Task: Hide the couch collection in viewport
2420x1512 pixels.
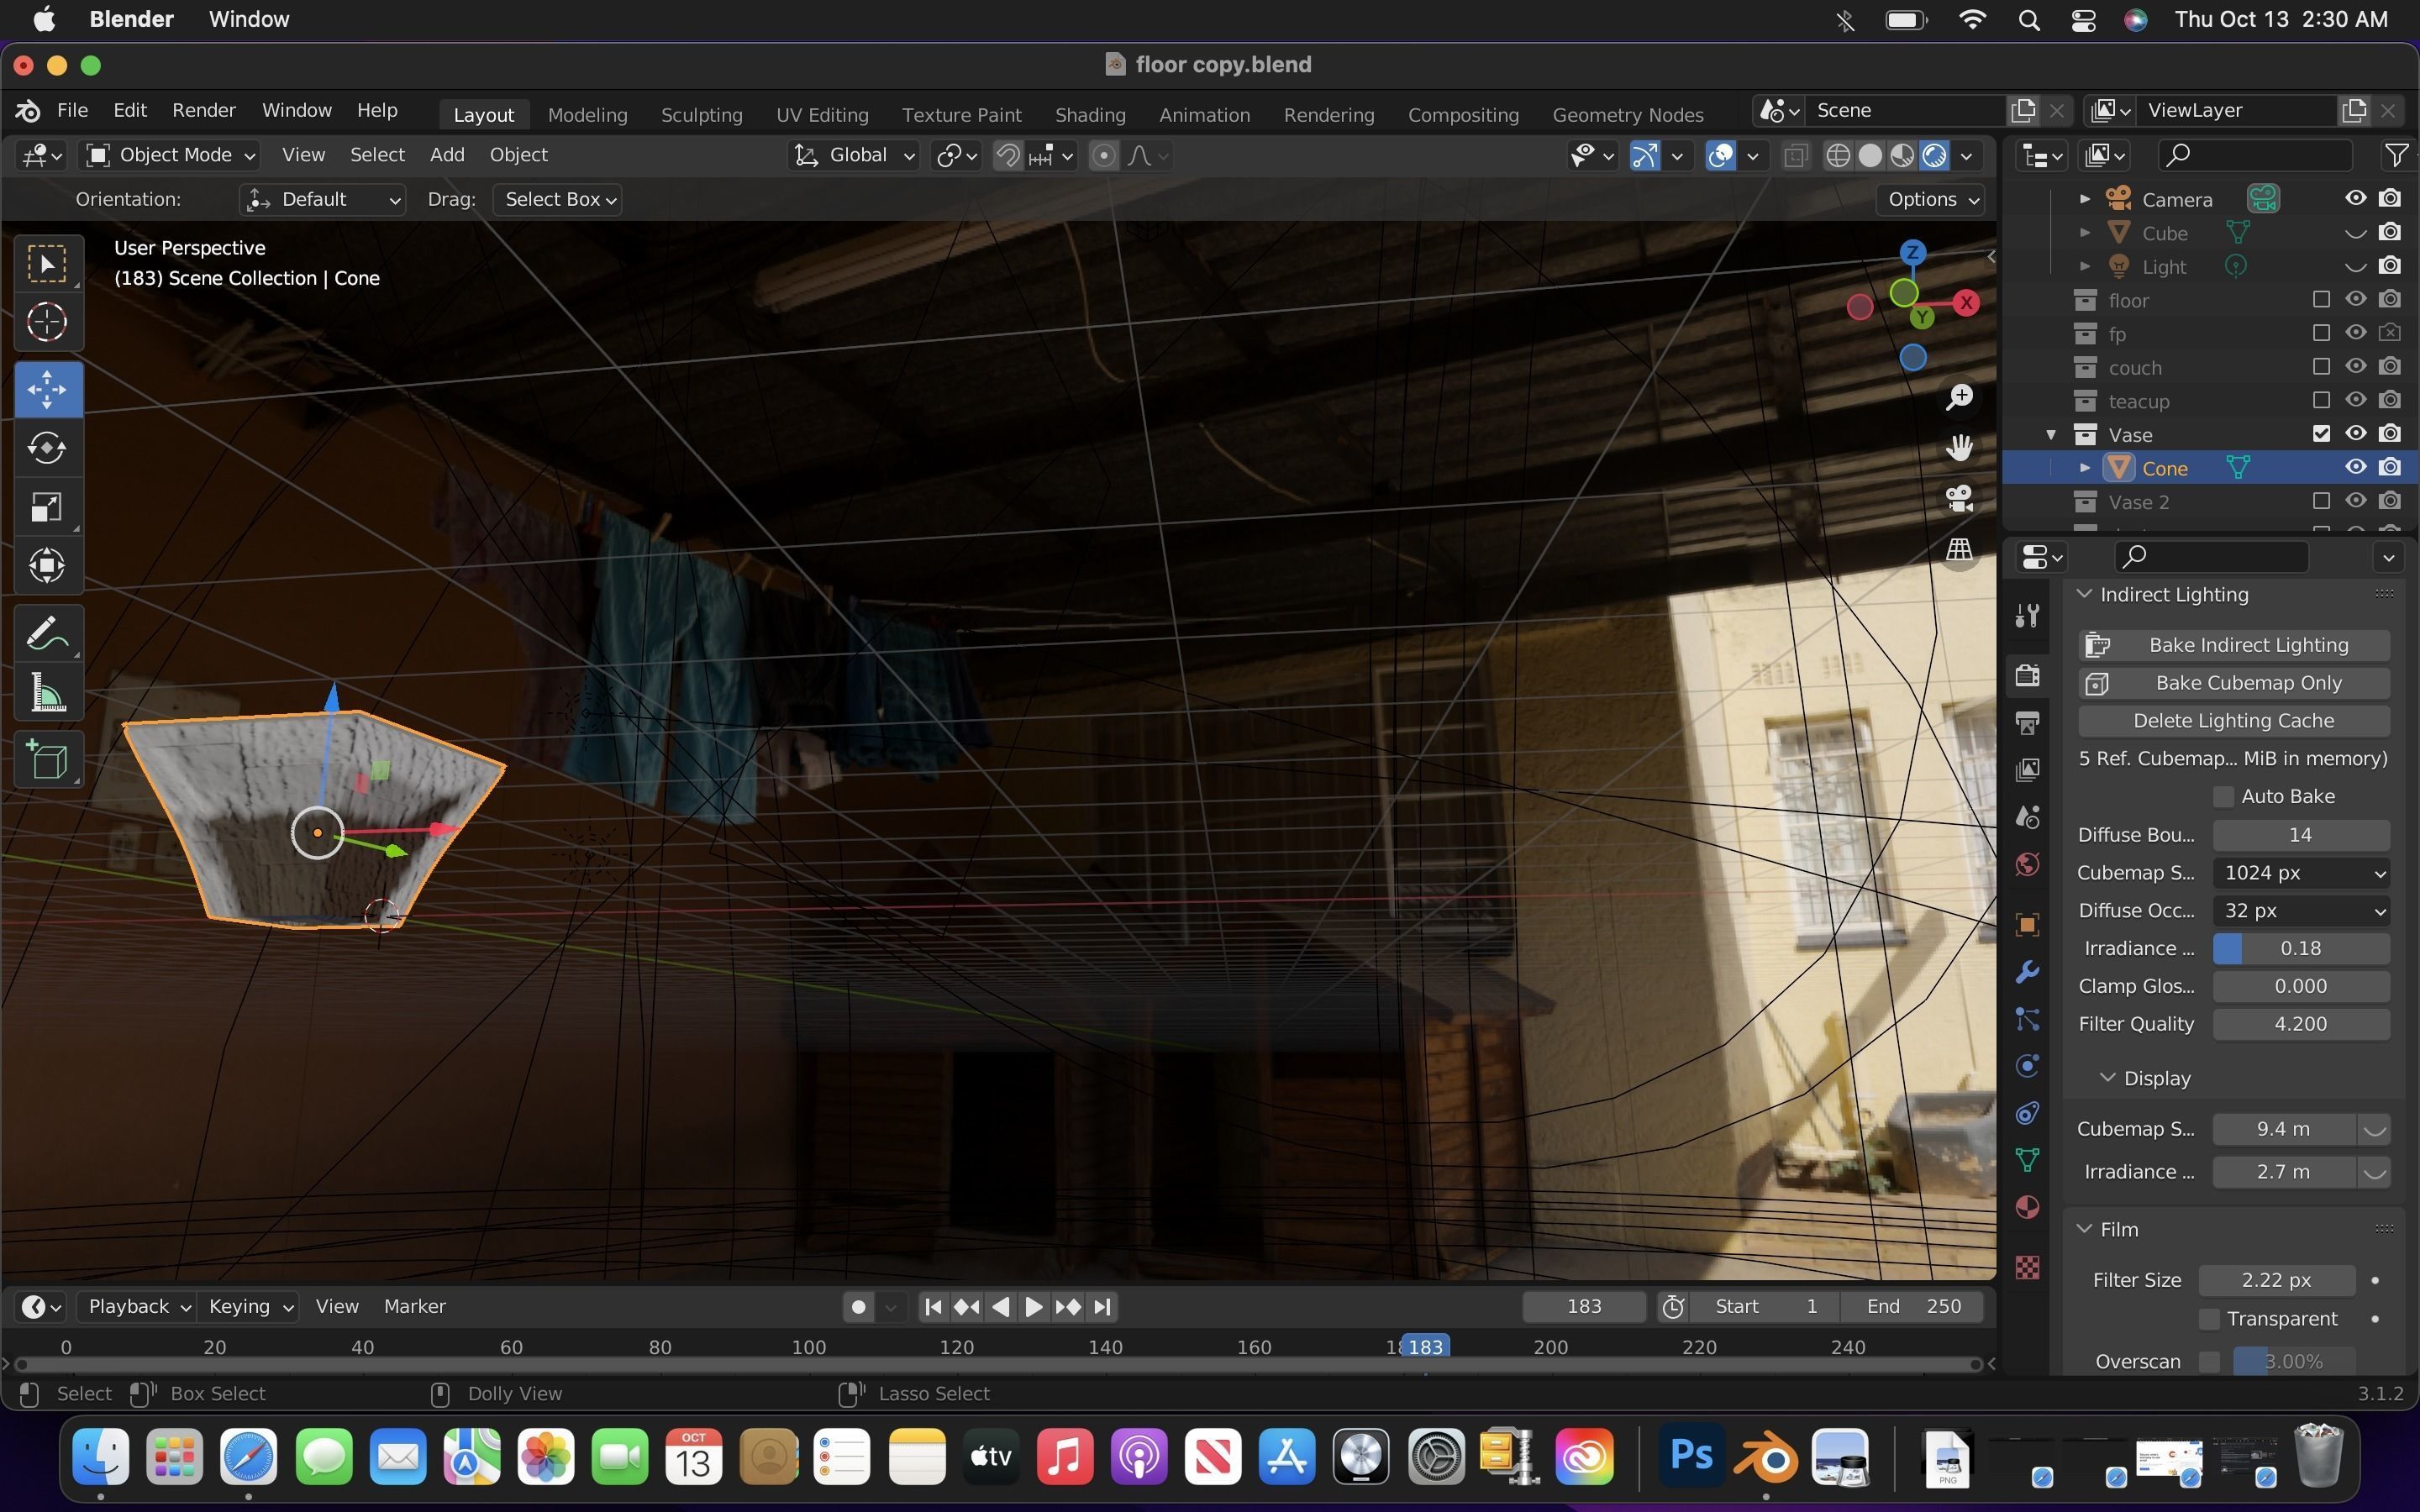Action: coord(2355,366)
